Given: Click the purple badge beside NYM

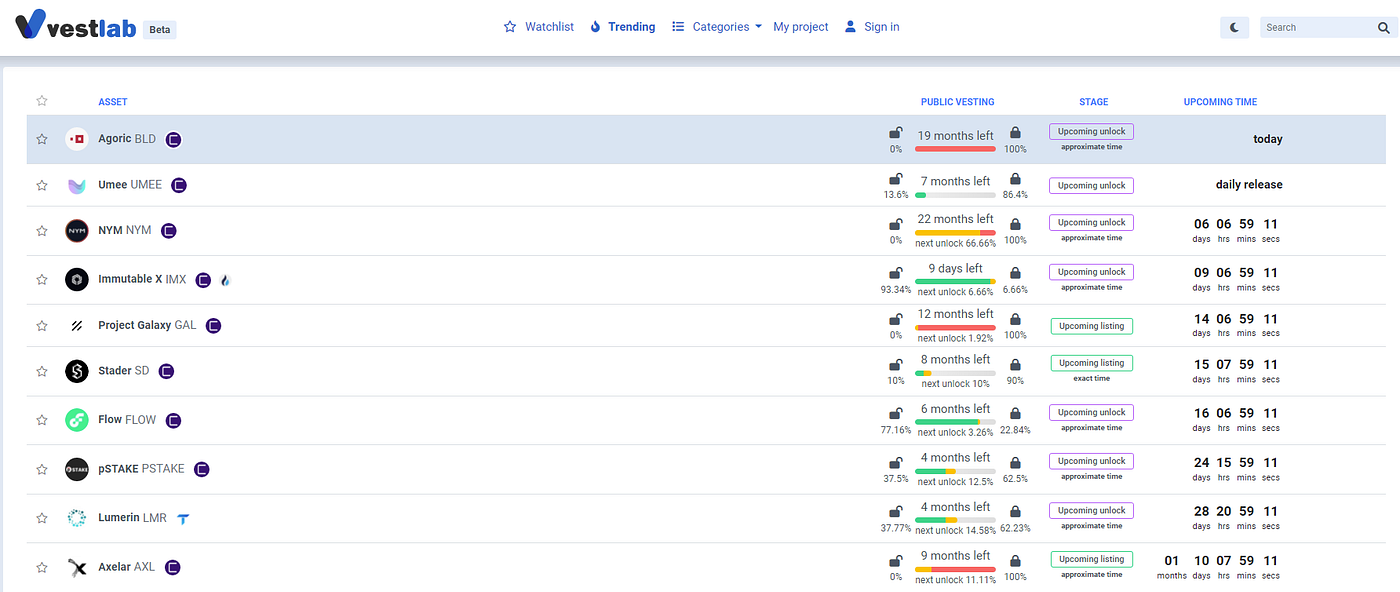Looking at the screenshot, I should (x=169, y=230).
